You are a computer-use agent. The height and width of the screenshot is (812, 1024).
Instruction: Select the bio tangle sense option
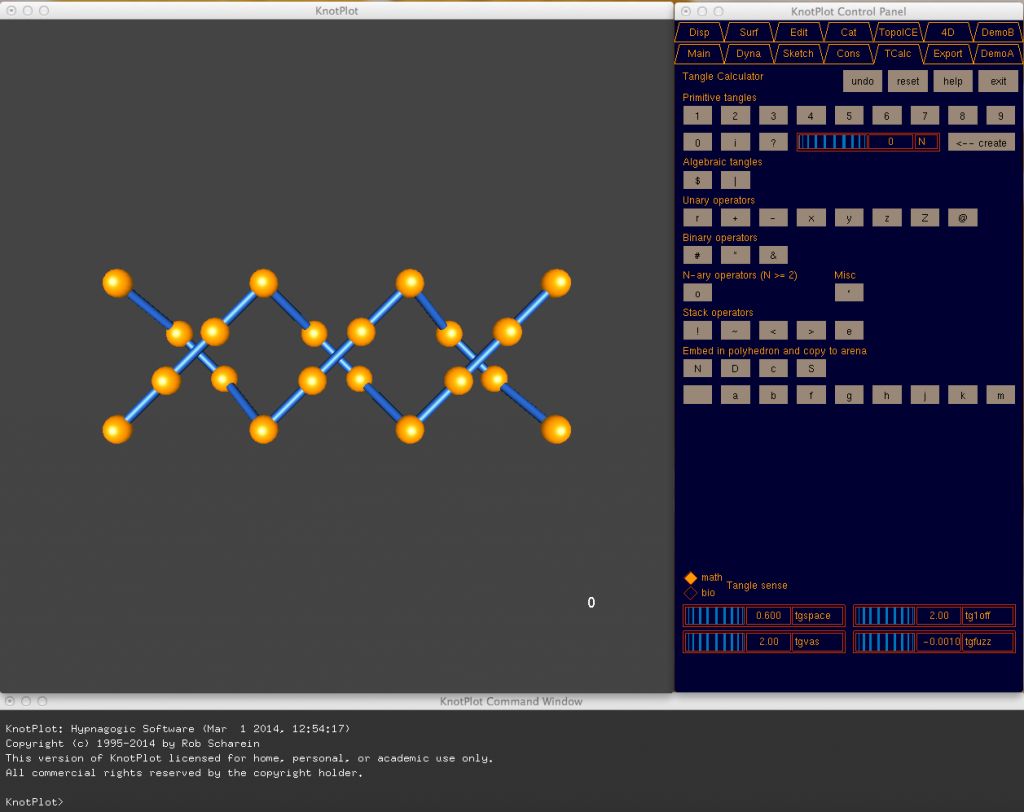coord(690,593)
